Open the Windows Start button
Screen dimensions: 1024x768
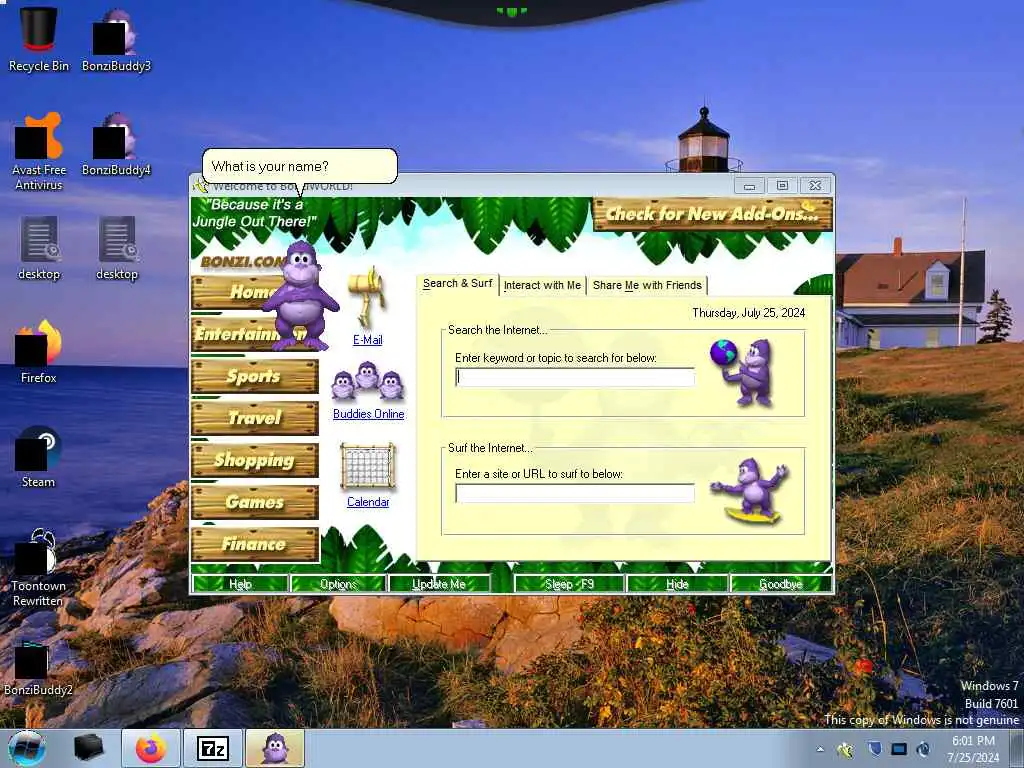(26, 748)
